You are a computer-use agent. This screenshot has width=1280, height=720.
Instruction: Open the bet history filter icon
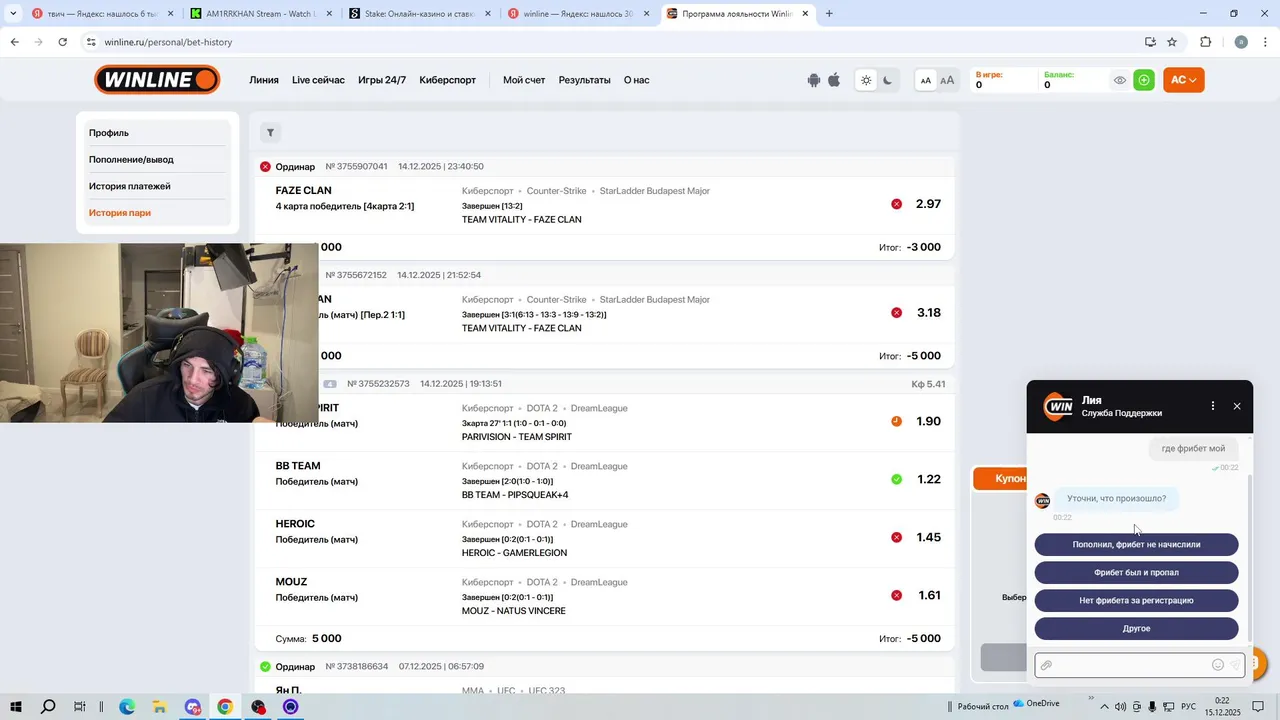click(270, 133)
